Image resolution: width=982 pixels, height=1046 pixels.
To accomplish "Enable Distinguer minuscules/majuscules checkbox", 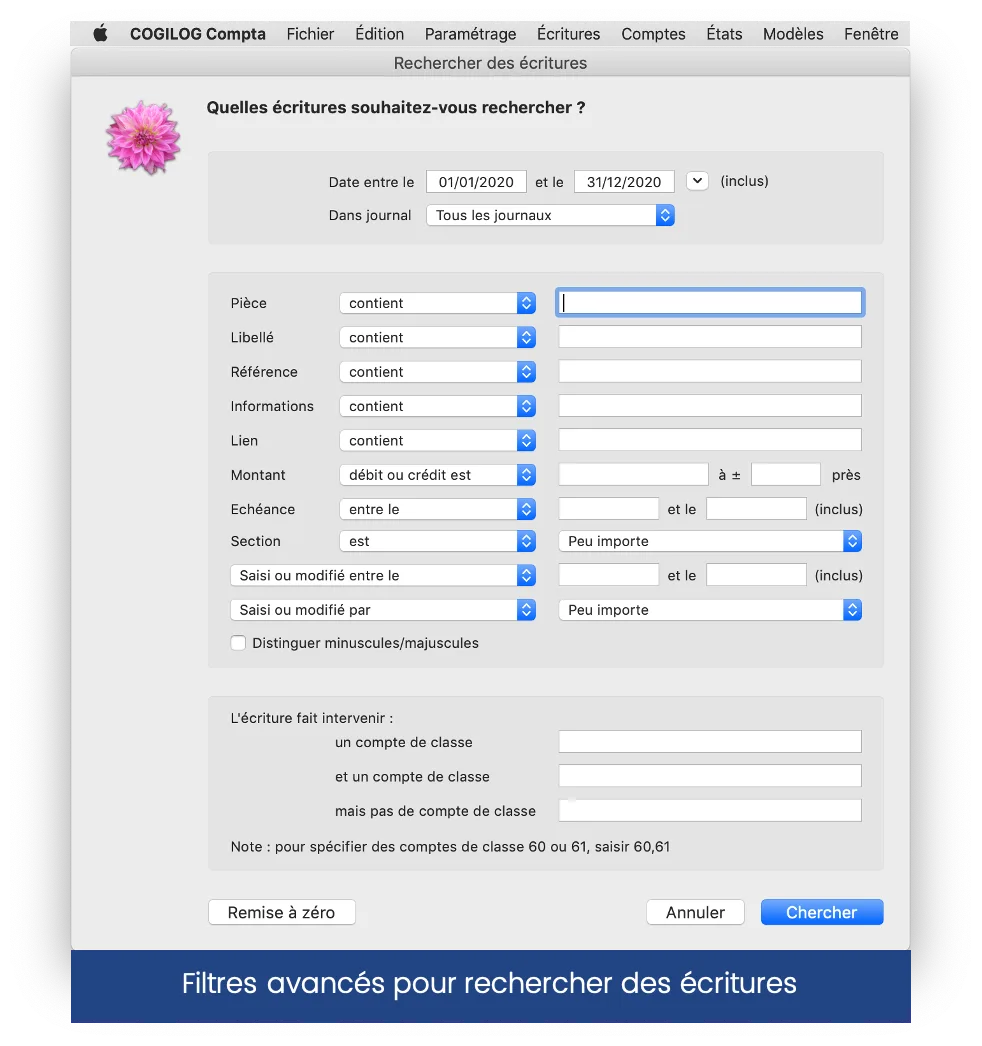I will click(x=238, y=643).
